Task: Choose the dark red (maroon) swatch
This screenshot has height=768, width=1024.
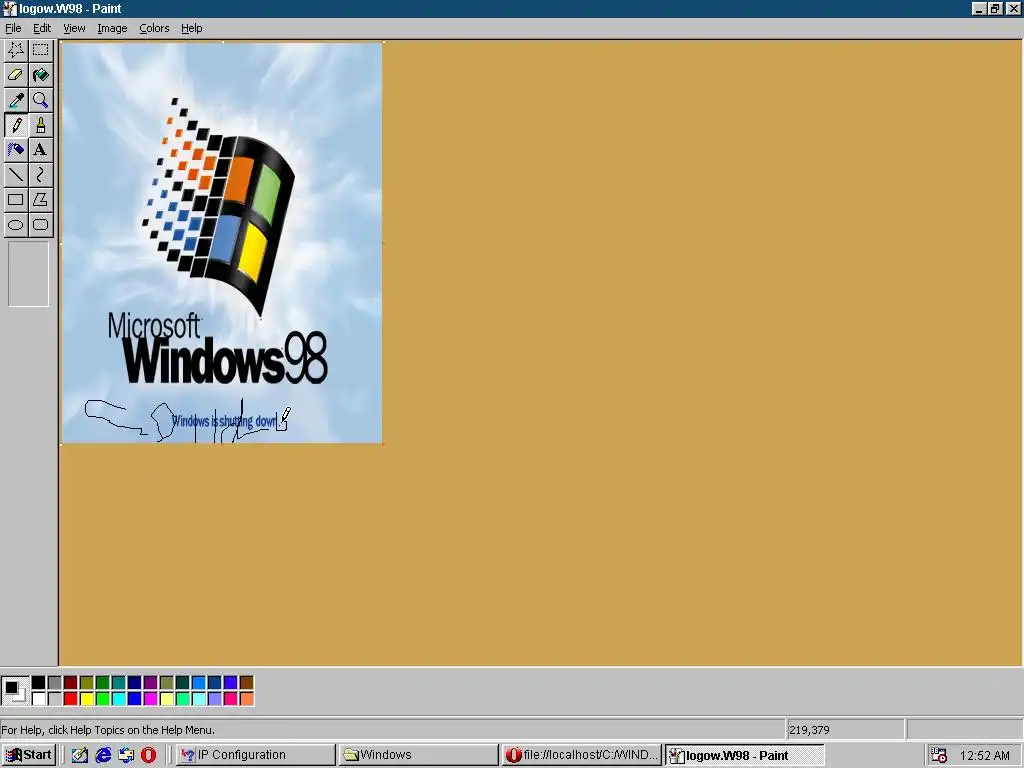Action: click(x=71, y=682)
